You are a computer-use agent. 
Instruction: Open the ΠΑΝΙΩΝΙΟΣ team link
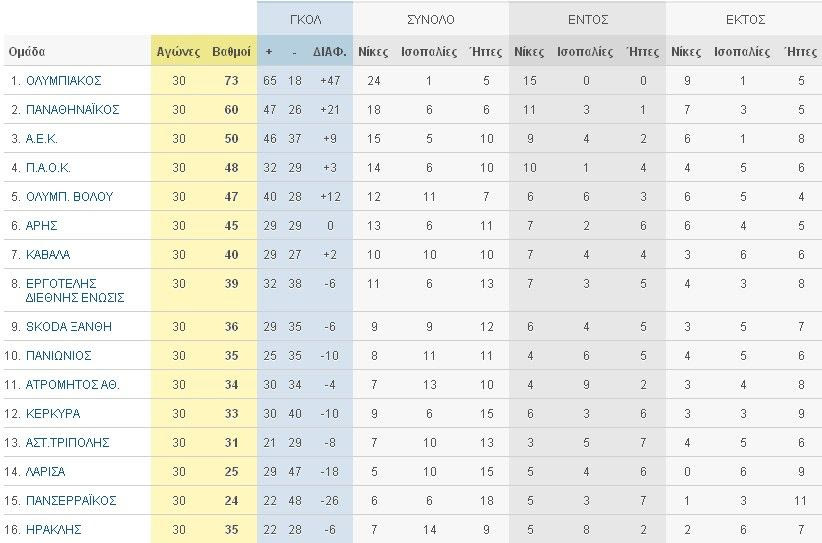pos(59,355)
